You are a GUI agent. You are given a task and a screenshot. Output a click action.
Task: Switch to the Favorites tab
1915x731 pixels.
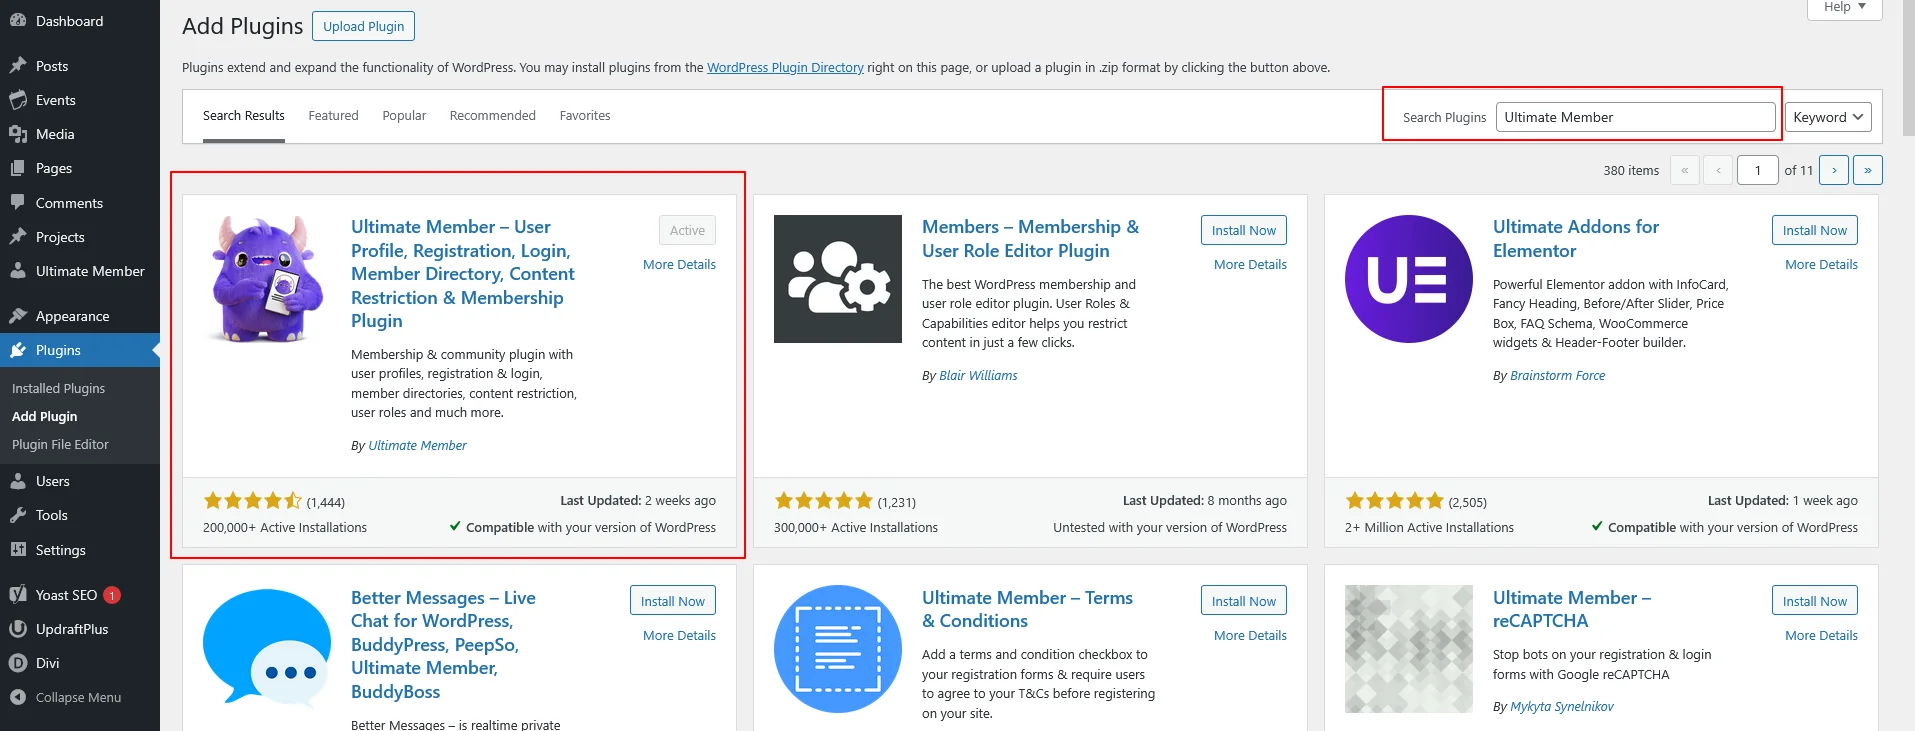pos(585,116)
